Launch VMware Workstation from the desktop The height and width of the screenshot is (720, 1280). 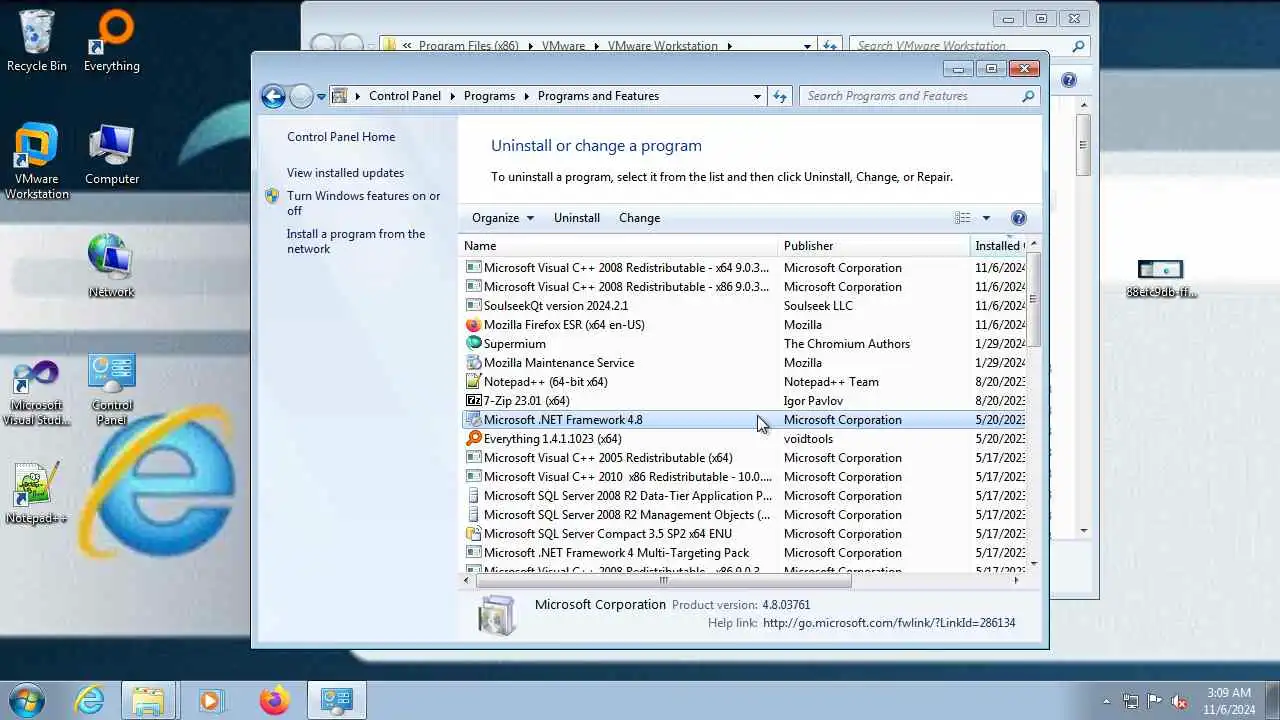37,160
